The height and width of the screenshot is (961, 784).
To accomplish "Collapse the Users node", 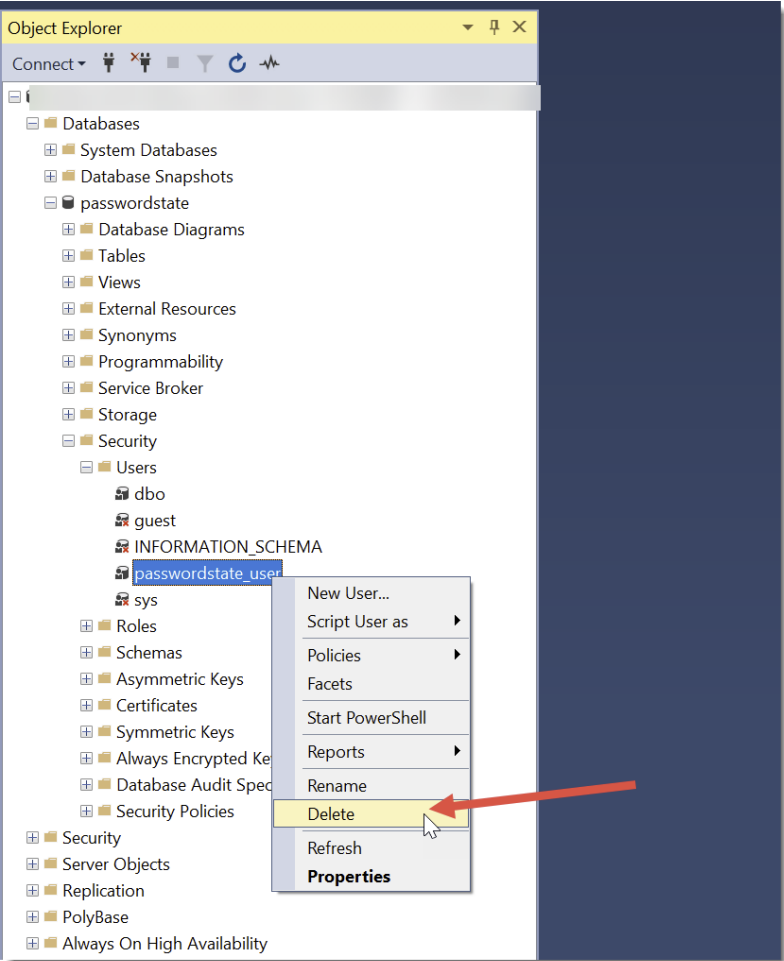I will (x=86, y=467).
